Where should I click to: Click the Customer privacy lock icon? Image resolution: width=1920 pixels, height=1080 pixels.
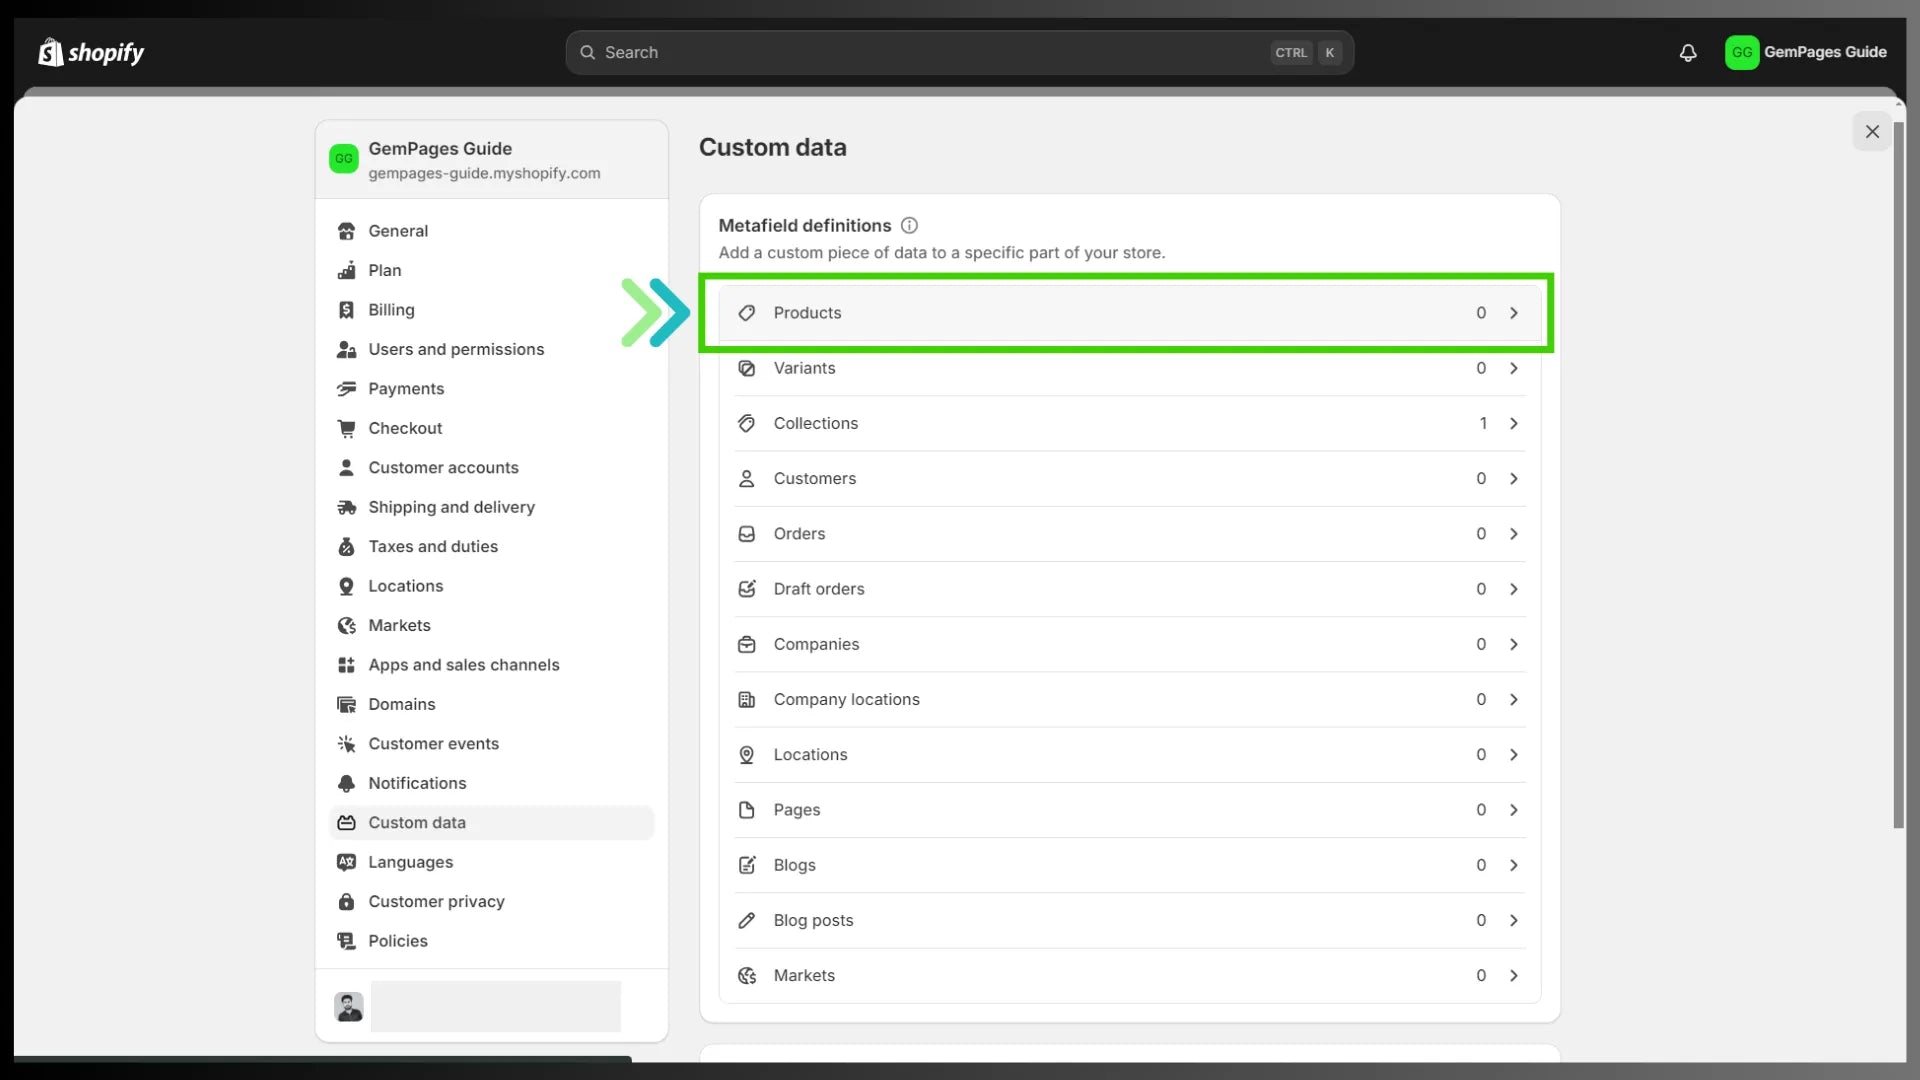tap(346, 902)
